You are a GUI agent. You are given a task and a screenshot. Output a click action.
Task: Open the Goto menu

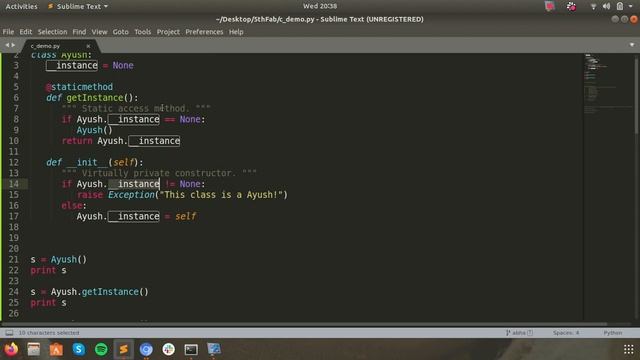pos(120,32)
